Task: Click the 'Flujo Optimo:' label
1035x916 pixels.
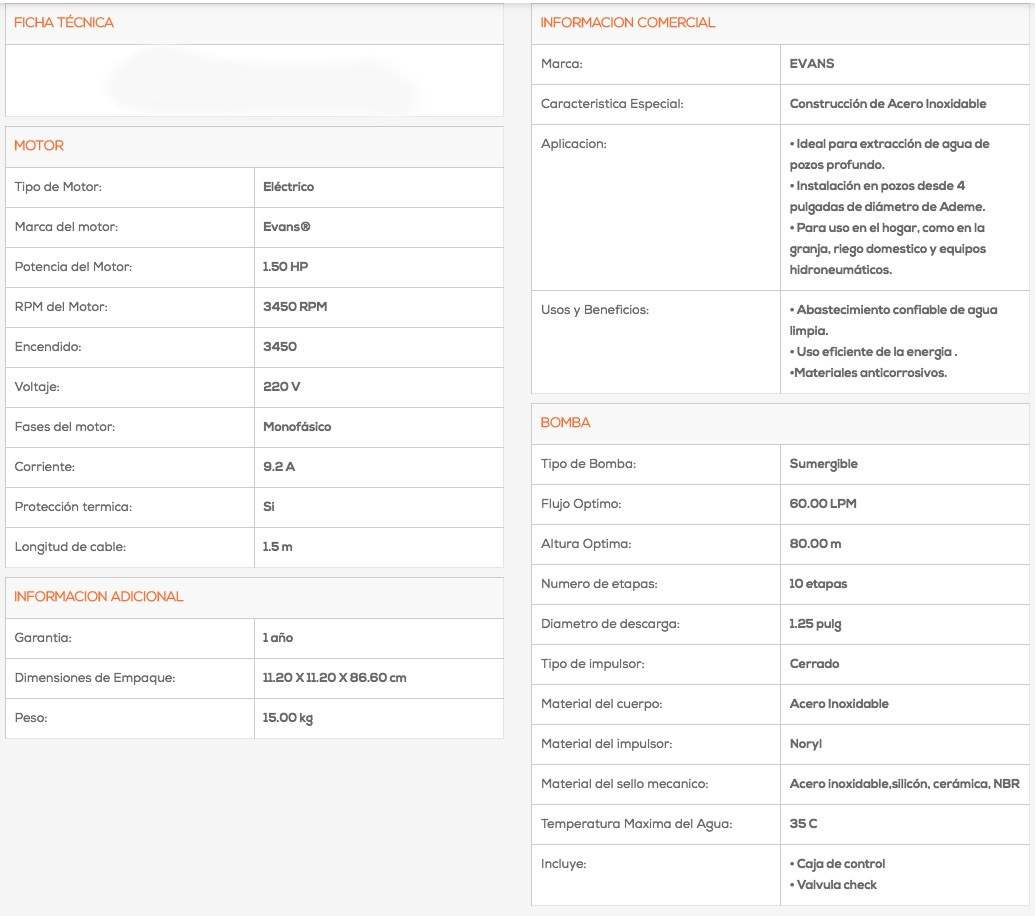Action: pos(581,504)
